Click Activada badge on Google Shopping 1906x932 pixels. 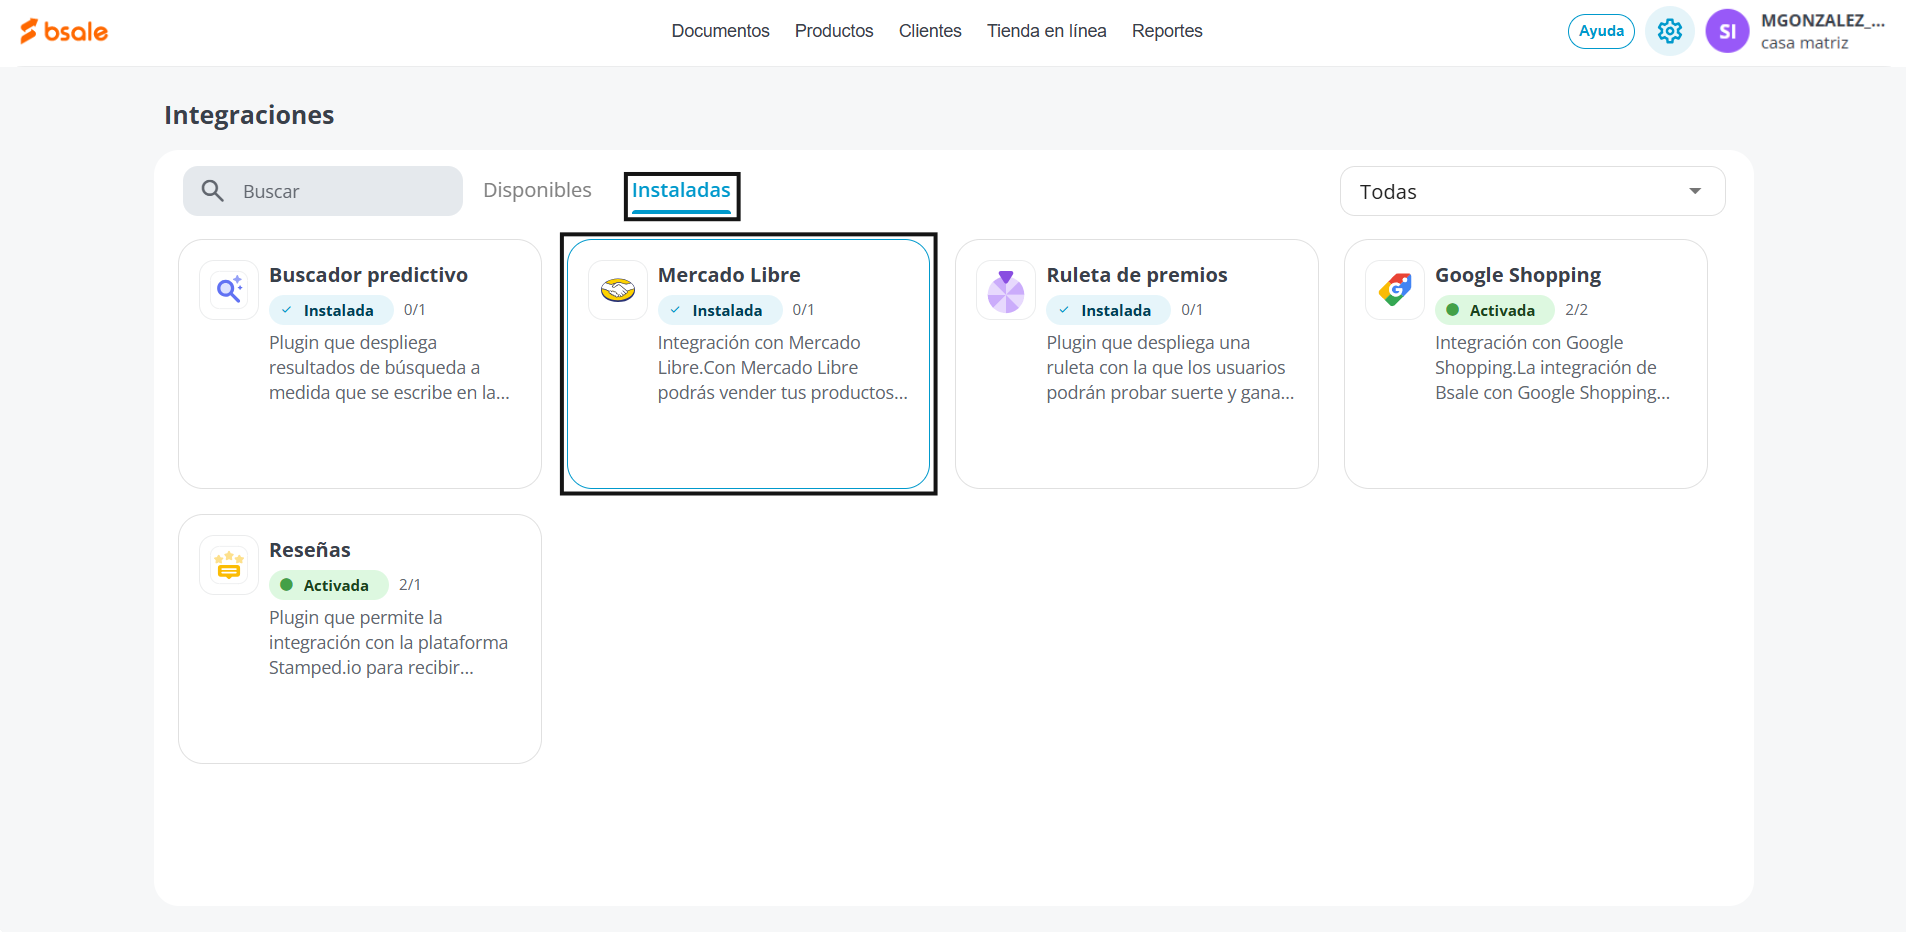(x=1494, y=310)
